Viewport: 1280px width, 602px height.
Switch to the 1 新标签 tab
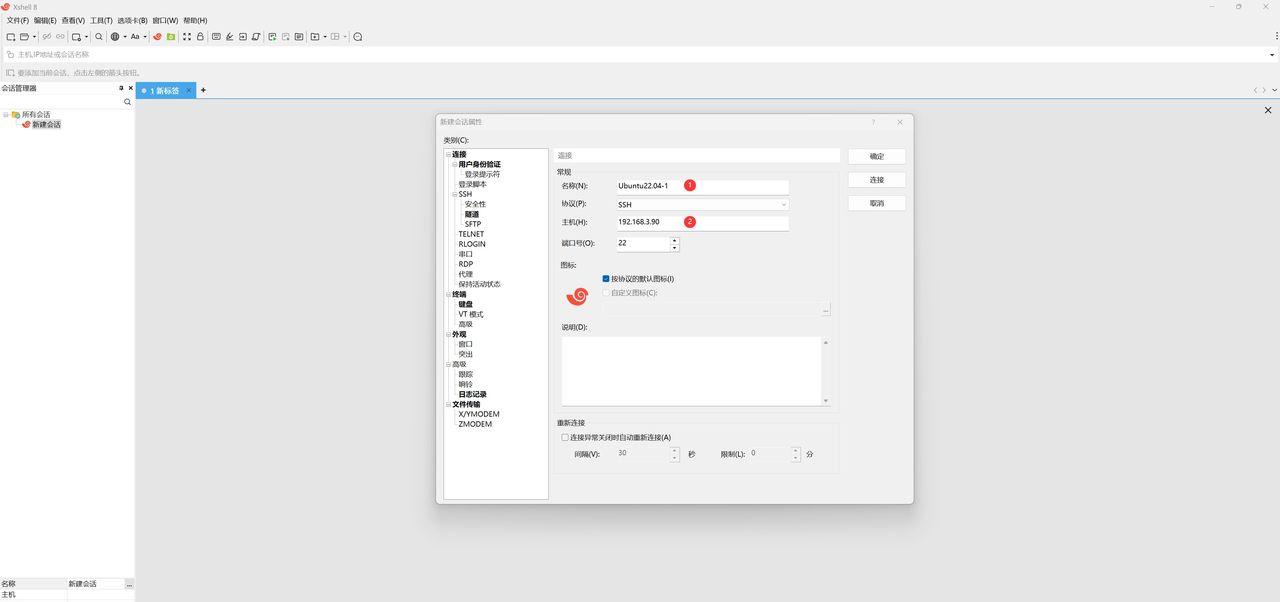pos(165,90)
